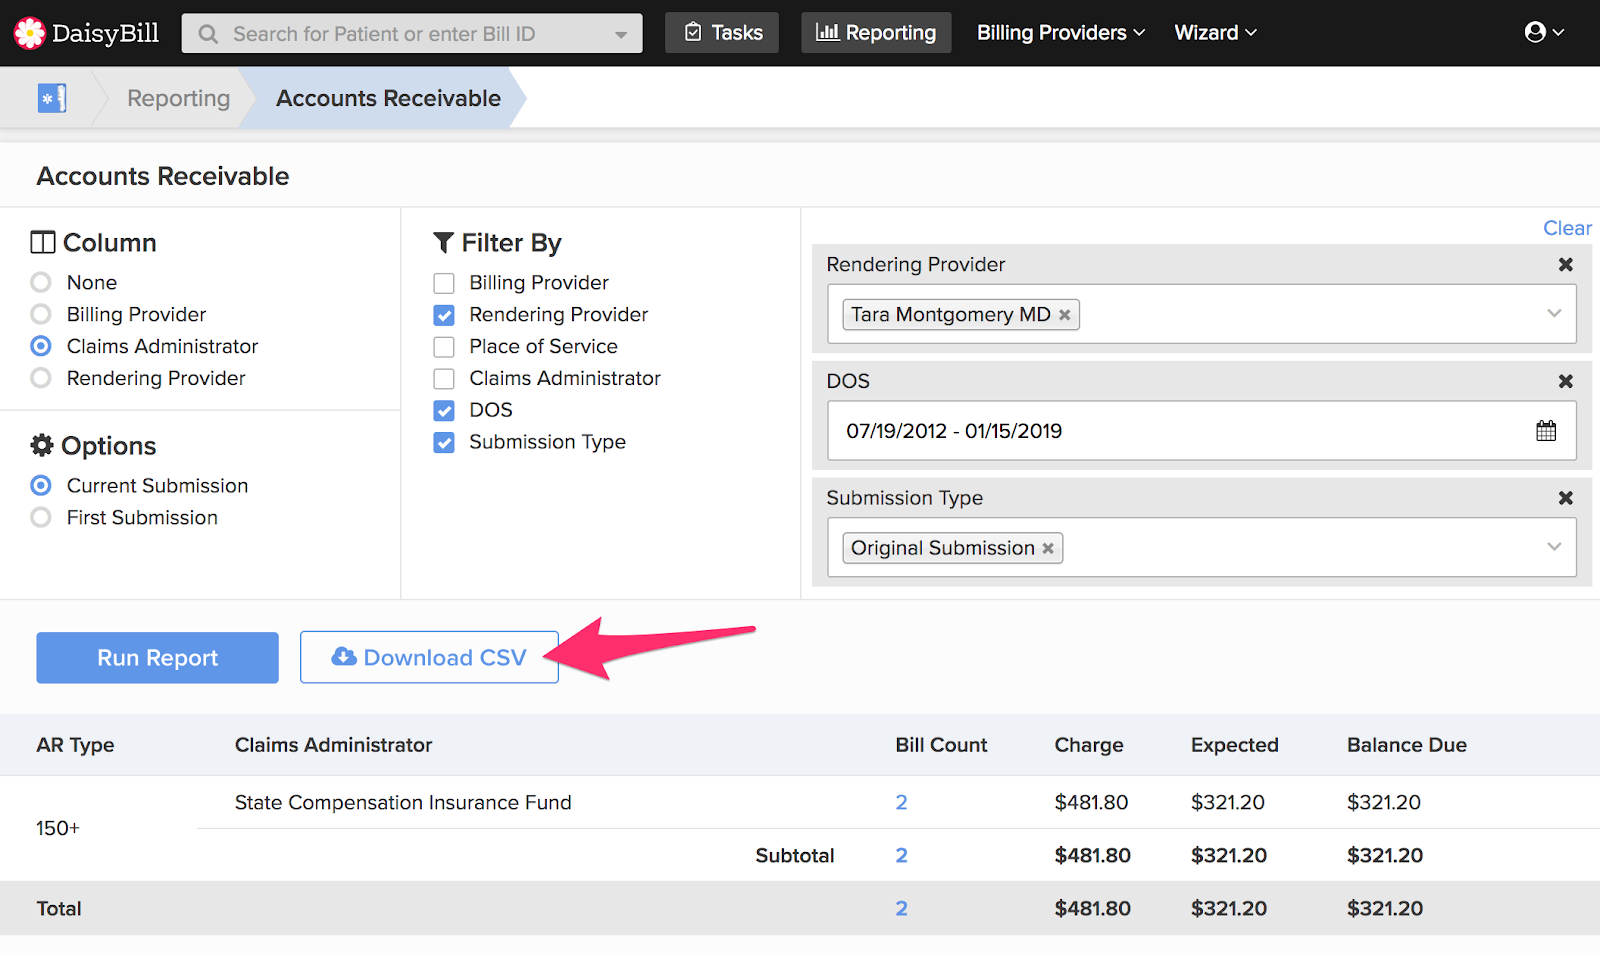Click State Compensation Insurance Fund row text
Image resolution: width=1600 pixels, height=955 pixels.
pyautogui.click(x=403, y=802)
